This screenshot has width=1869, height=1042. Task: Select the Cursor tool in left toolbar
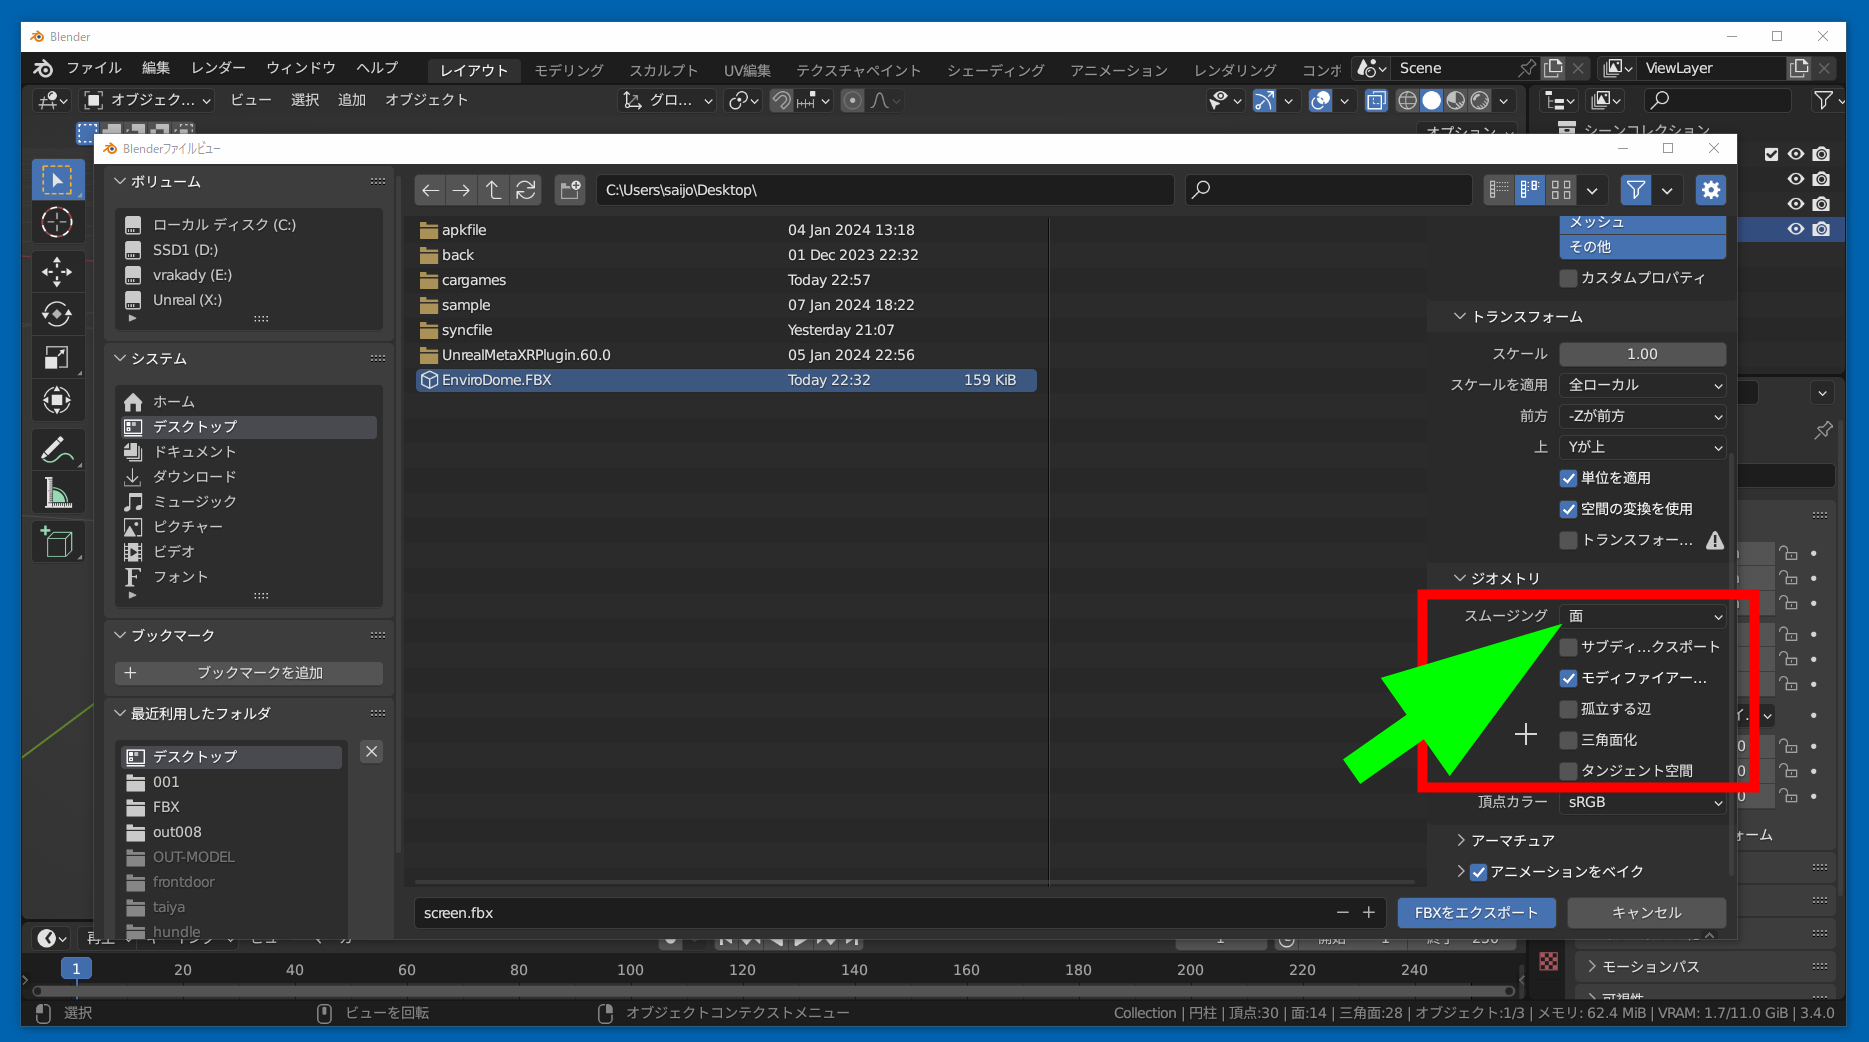(x=57, y=222)
